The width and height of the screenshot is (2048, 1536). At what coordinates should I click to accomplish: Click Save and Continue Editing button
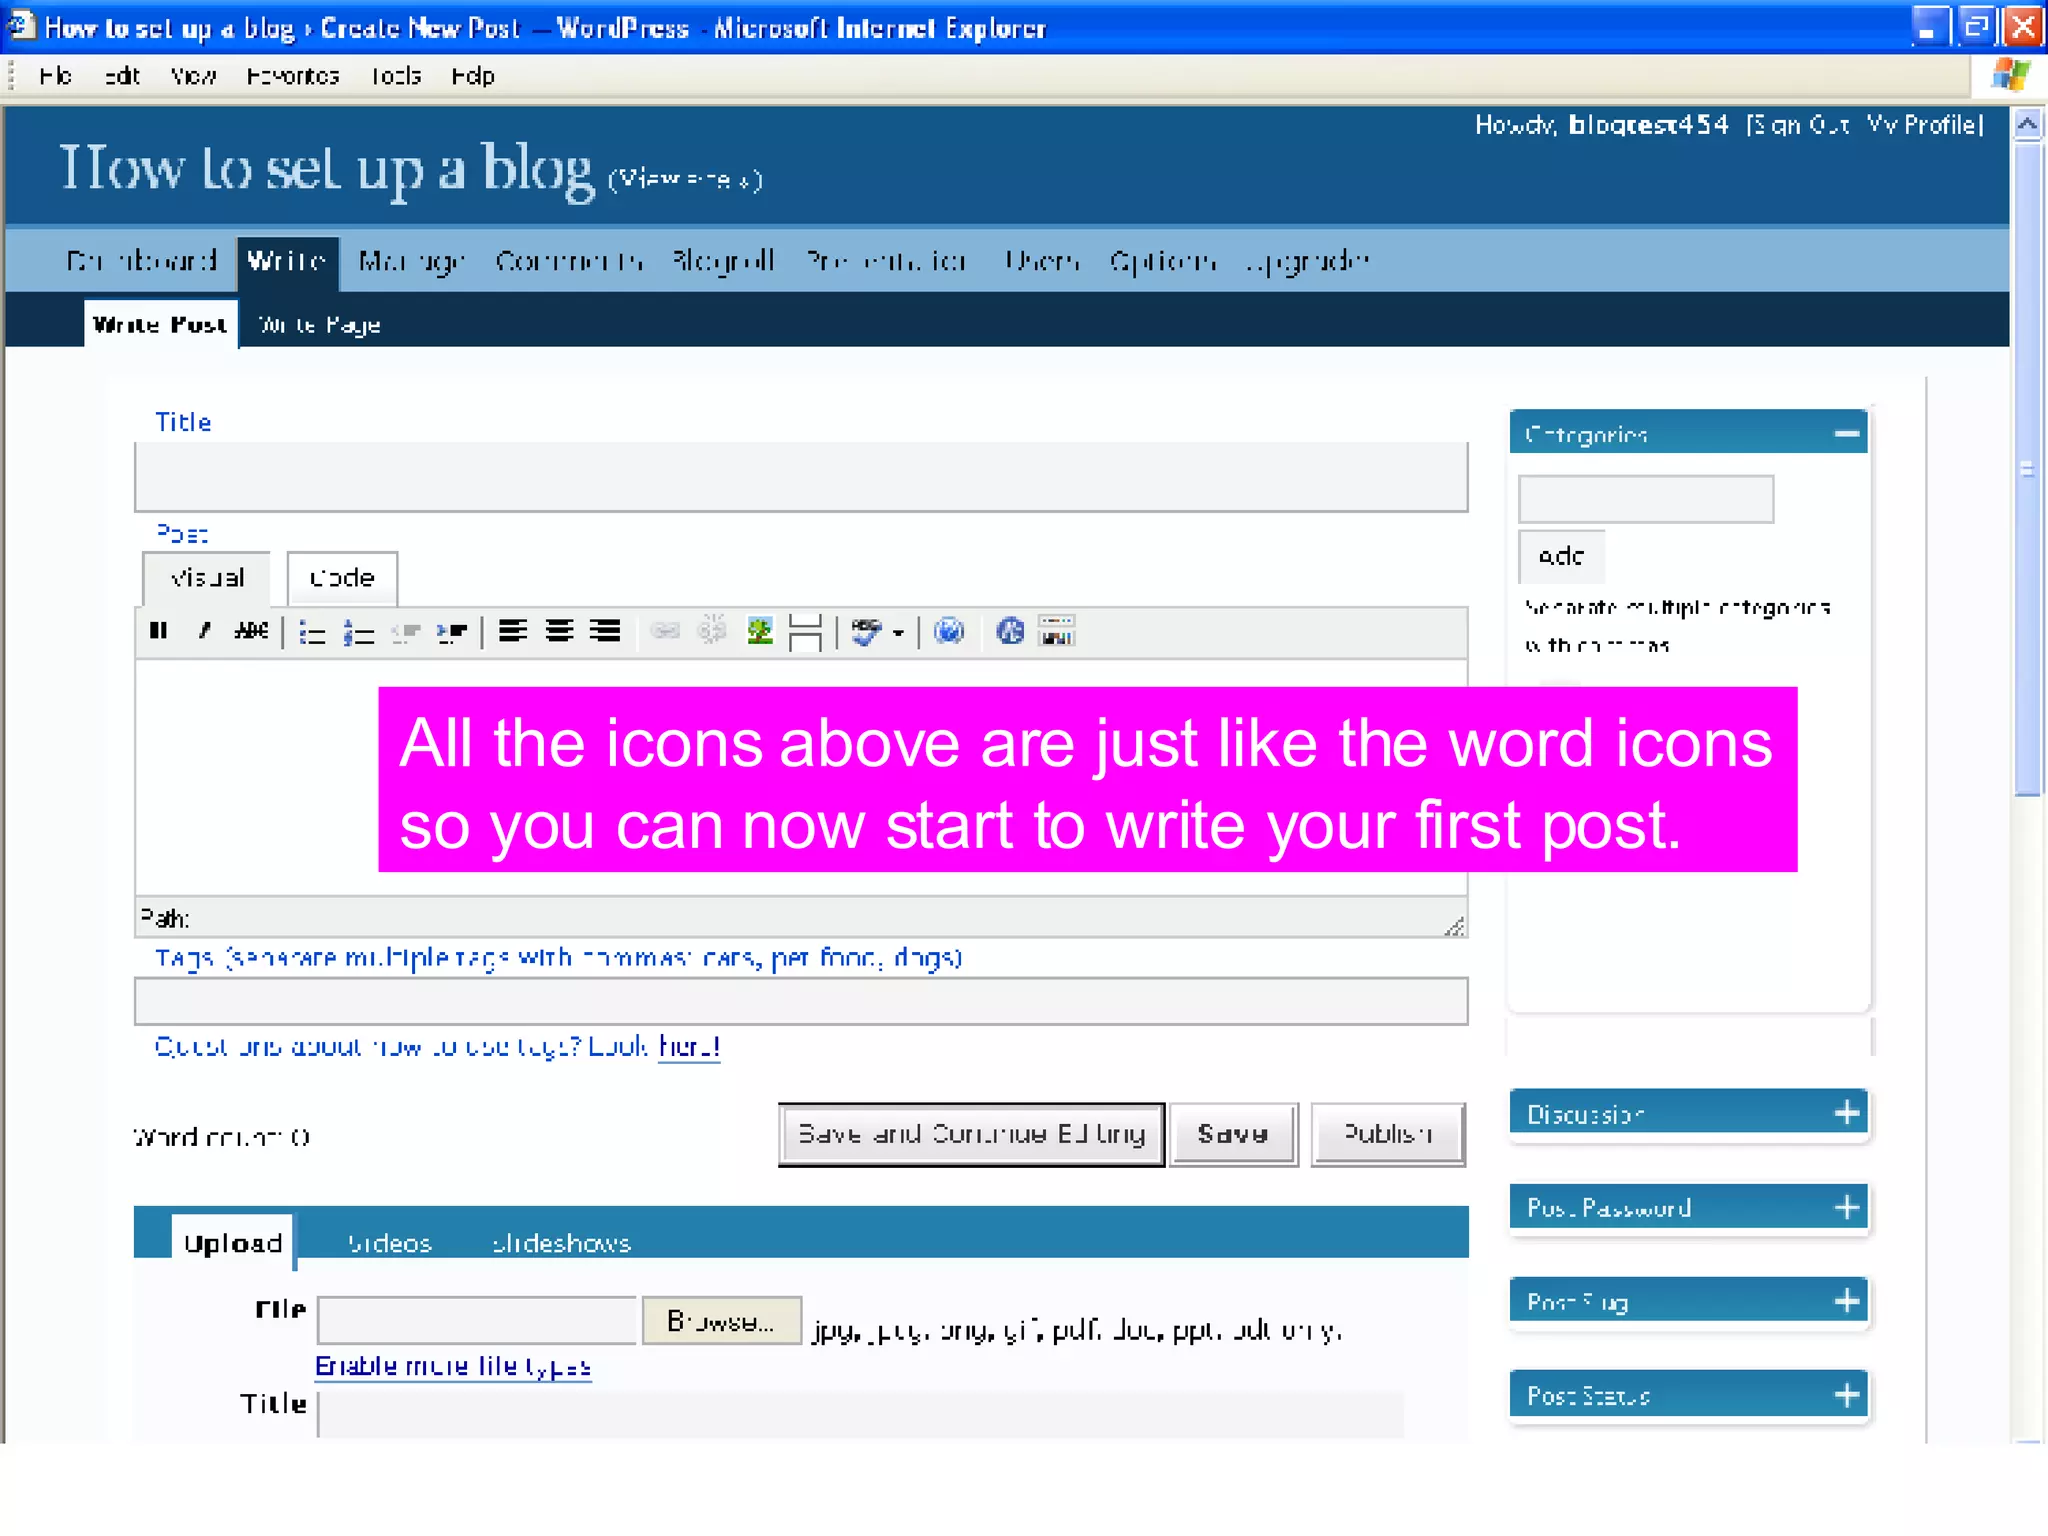(x=971, y=1134)
